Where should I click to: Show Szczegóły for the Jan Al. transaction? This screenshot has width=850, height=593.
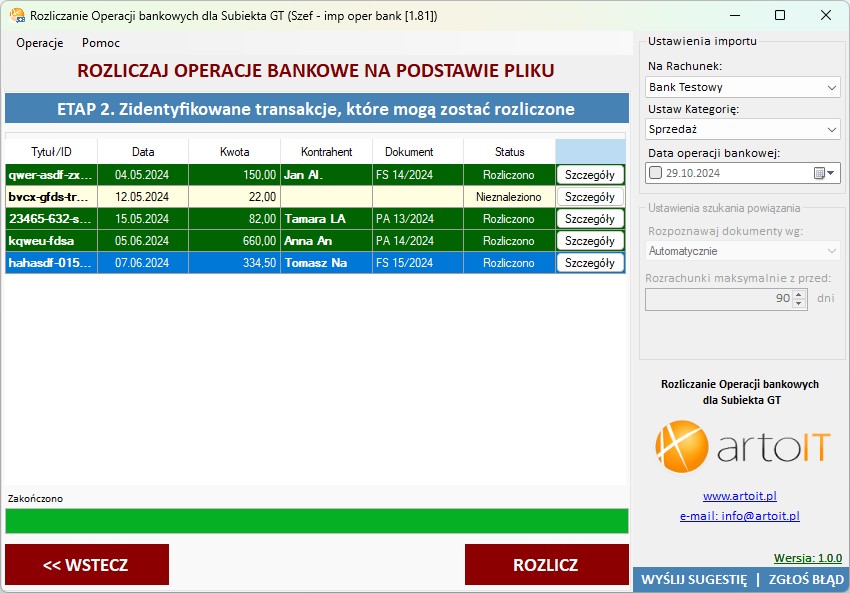[590, 175]
